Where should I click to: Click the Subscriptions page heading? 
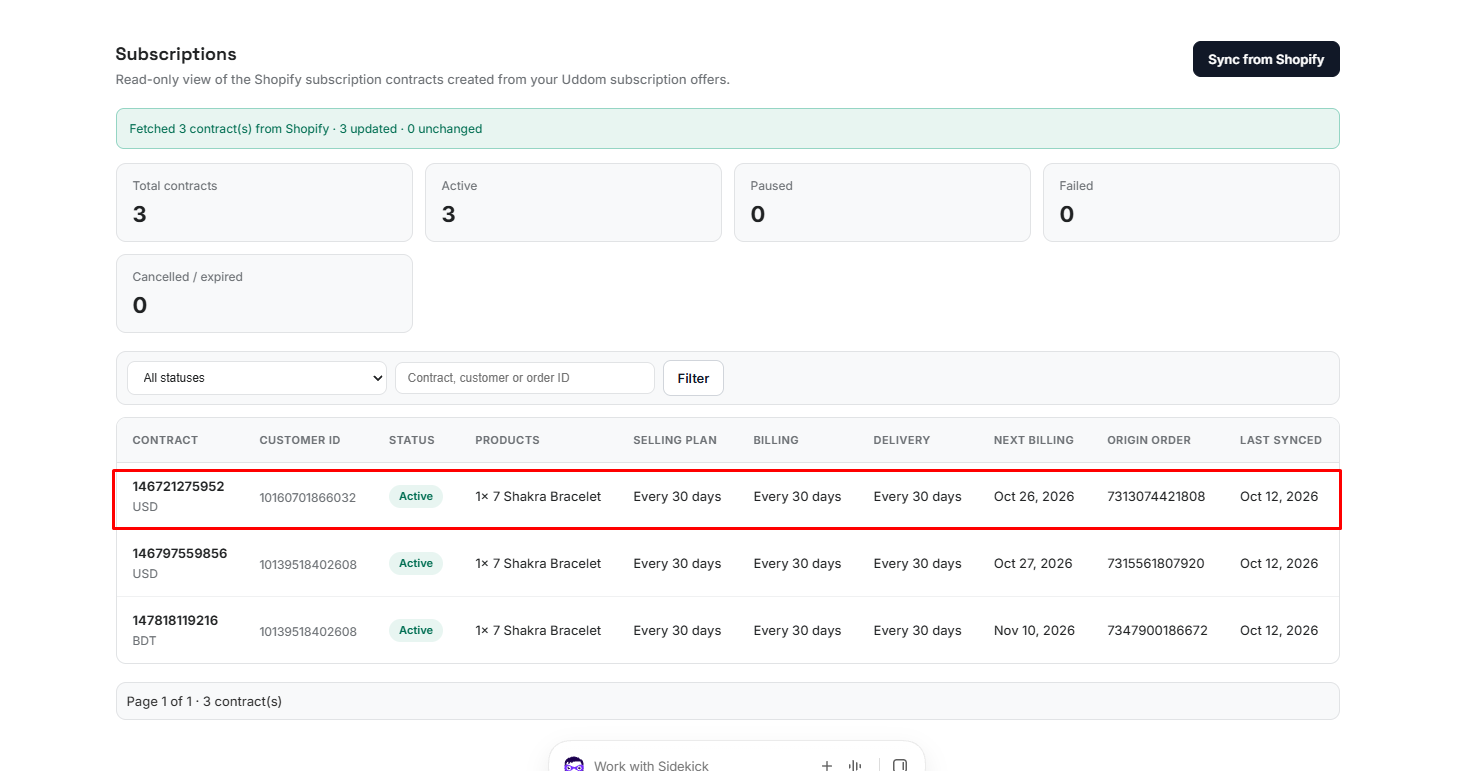[x=176, y=54]
